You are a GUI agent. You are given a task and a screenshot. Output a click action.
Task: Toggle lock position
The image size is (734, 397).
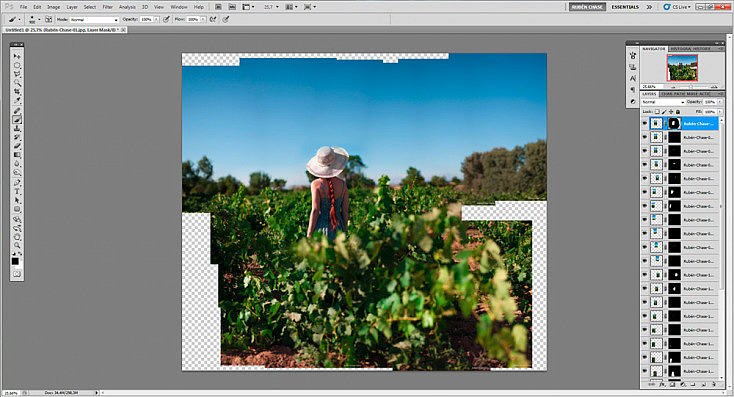pyautogui.click(x=671, y=112)
